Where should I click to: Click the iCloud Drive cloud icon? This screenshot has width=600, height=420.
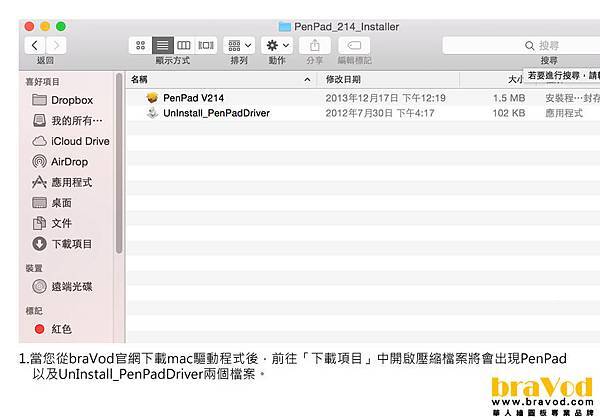pyautogui.click(x=39, y=141)
